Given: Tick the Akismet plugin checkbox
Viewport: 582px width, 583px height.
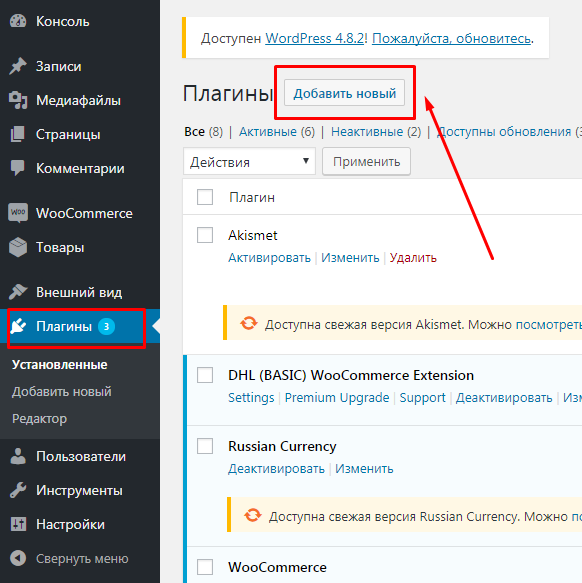Looking at the screenshot, I should tap(205, 235).
